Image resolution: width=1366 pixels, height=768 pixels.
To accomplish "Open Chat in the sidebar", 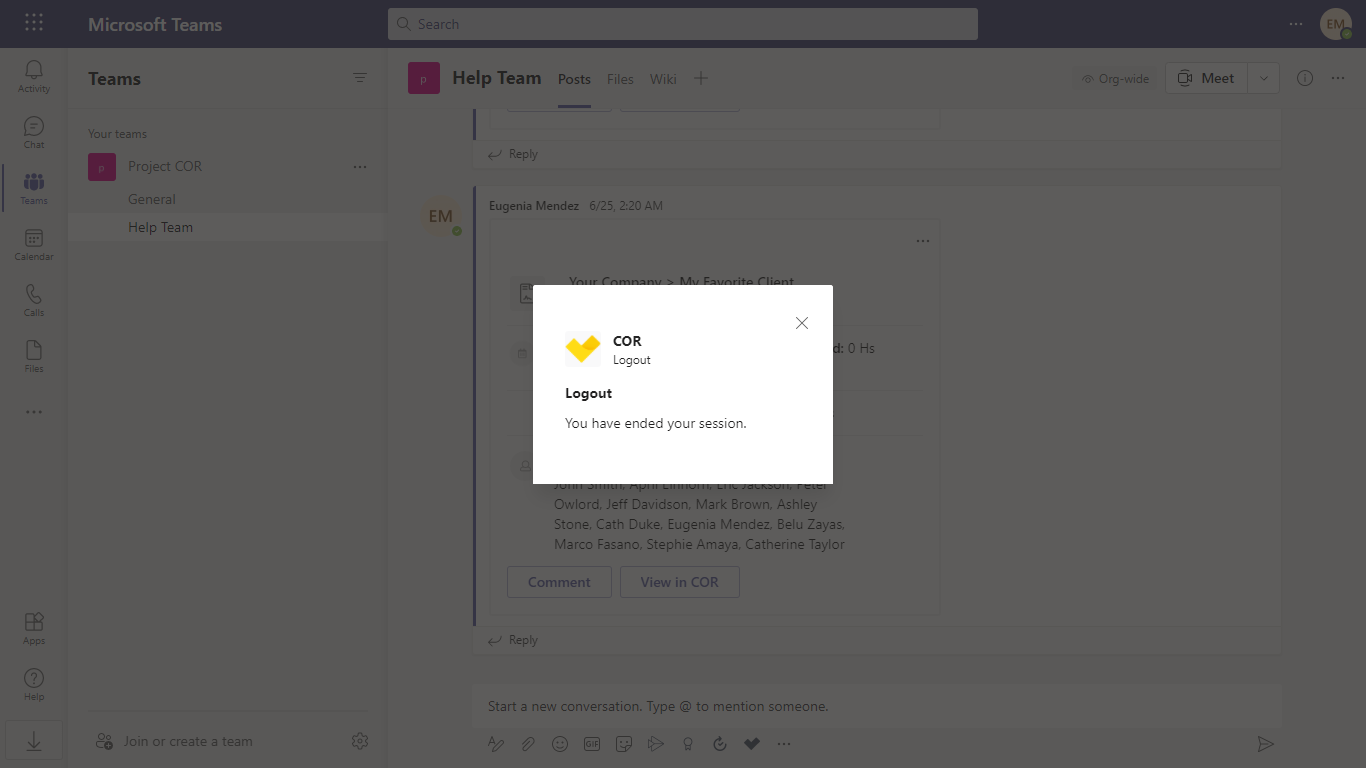I will point(34,132).
